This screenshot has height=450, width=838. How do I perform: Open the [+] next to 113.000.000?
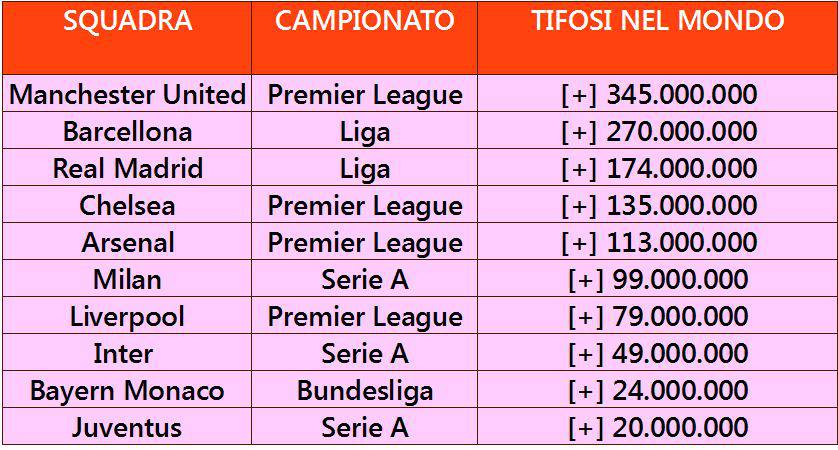click(579, 243)
